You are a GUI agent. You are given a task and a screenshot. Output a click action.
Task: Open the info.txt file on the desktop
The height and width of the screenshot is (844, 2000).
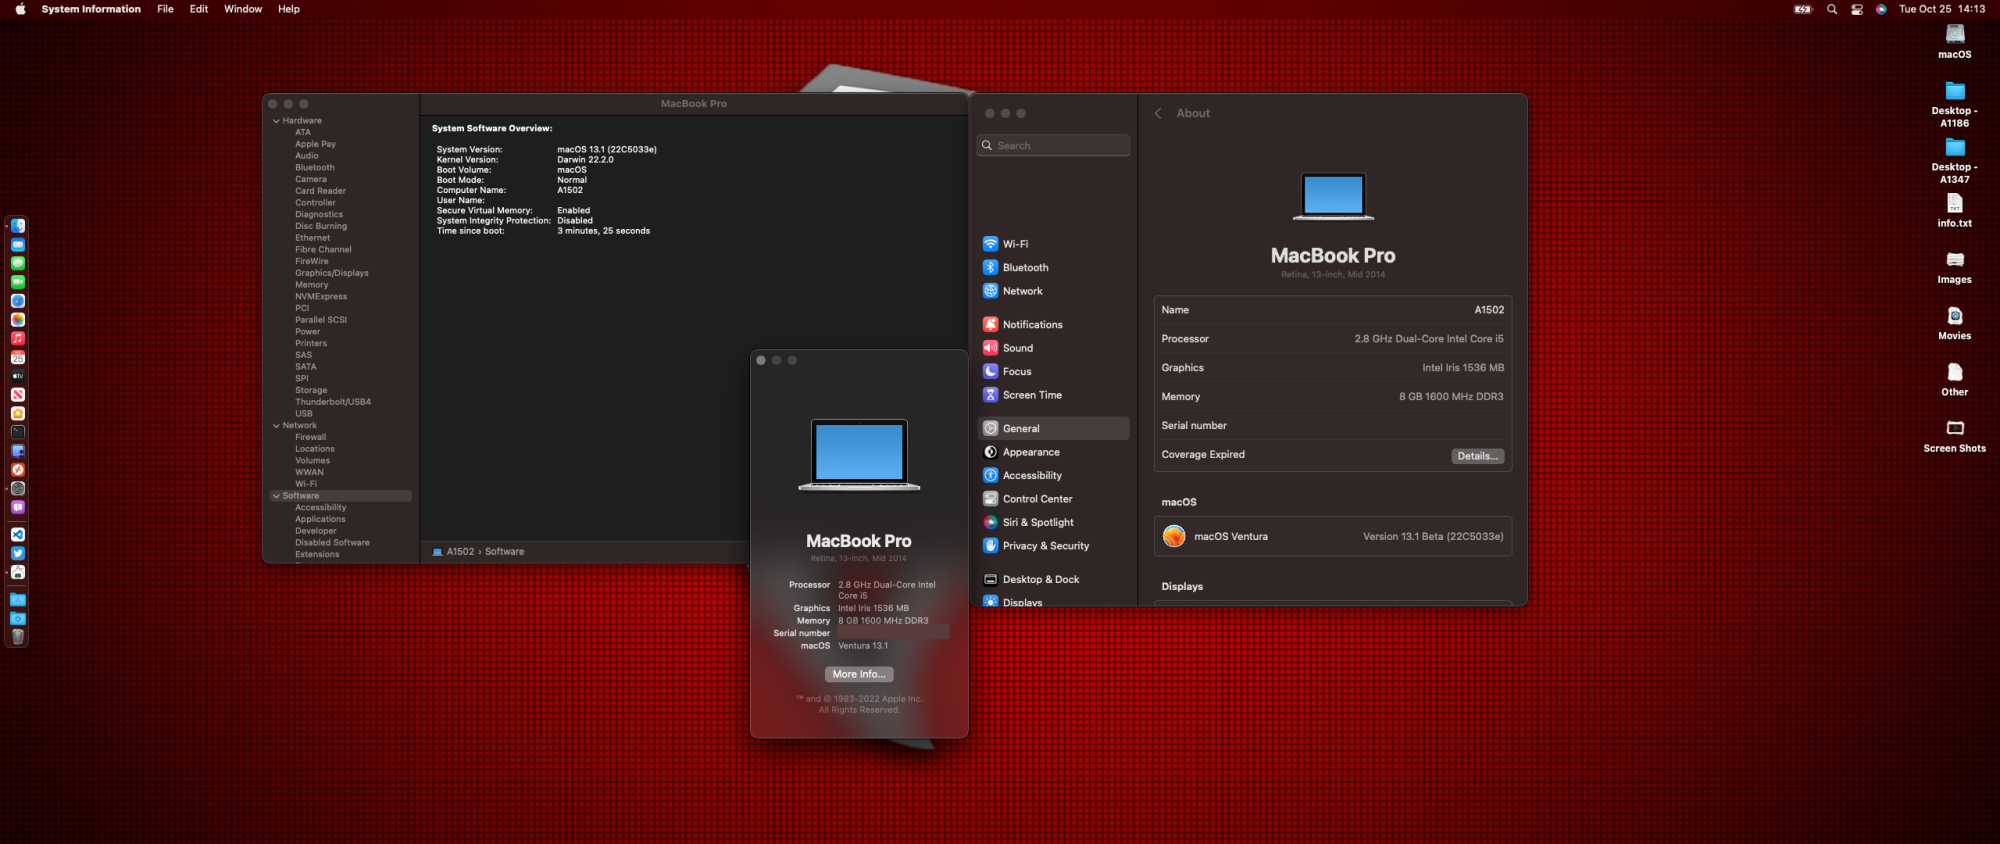[x=1955, y=210]
